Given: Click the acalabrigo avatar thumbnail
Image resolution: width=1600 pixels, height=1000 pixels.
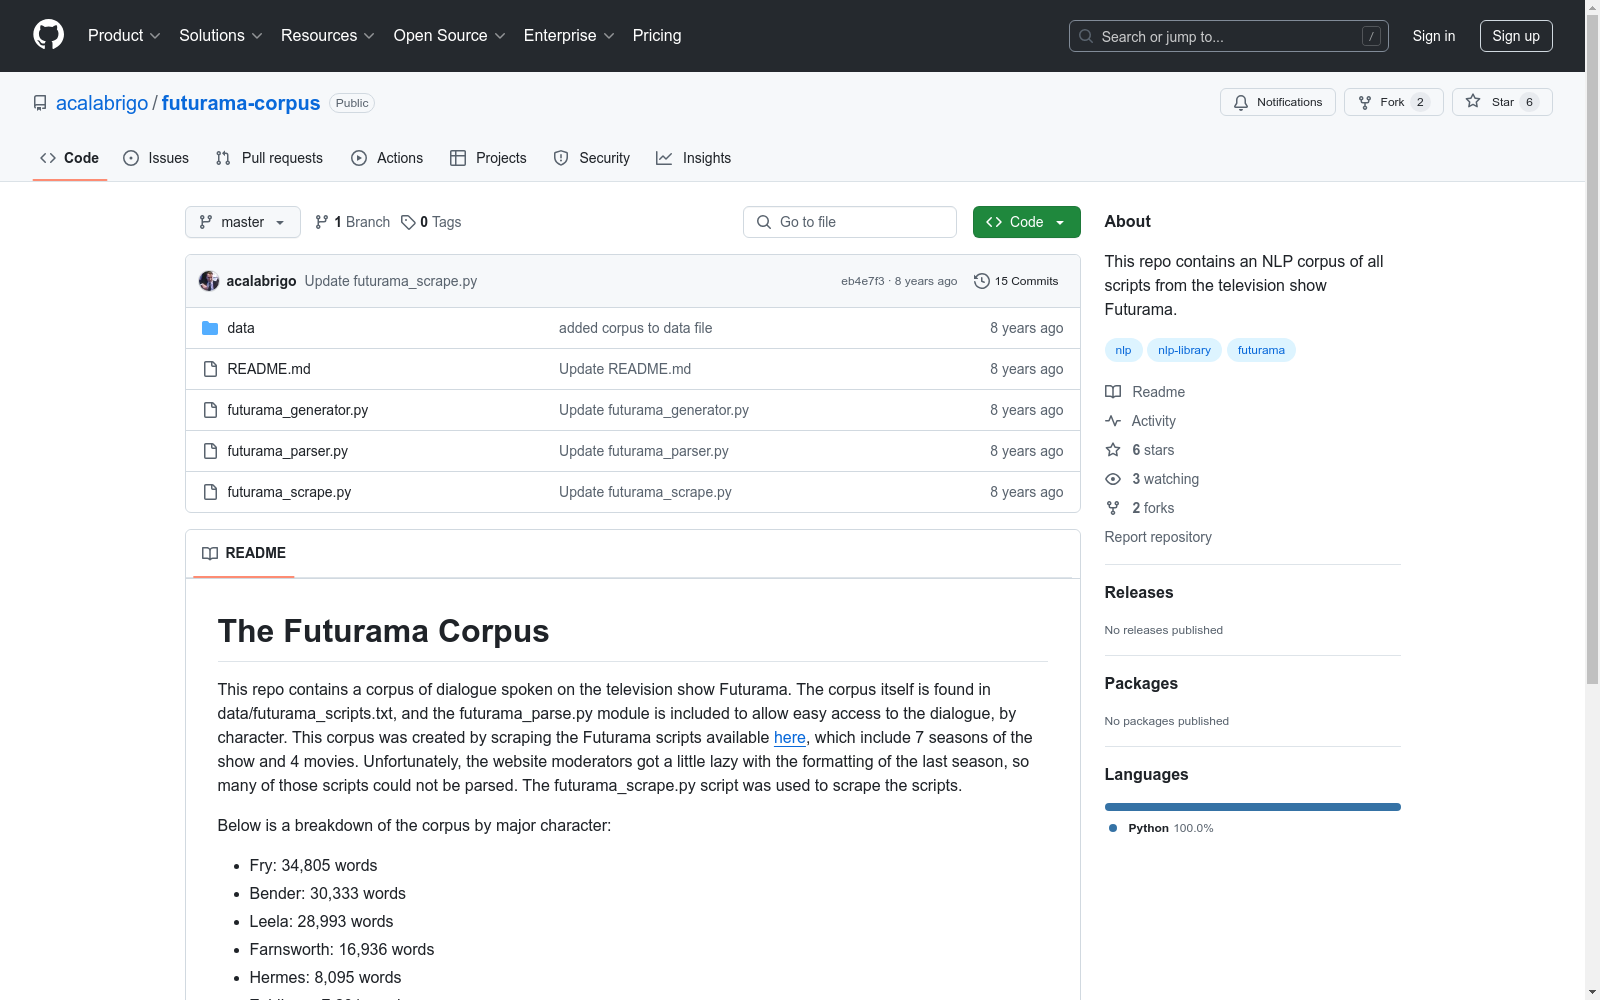Looking at the screenshot, I should pos(209,281).
